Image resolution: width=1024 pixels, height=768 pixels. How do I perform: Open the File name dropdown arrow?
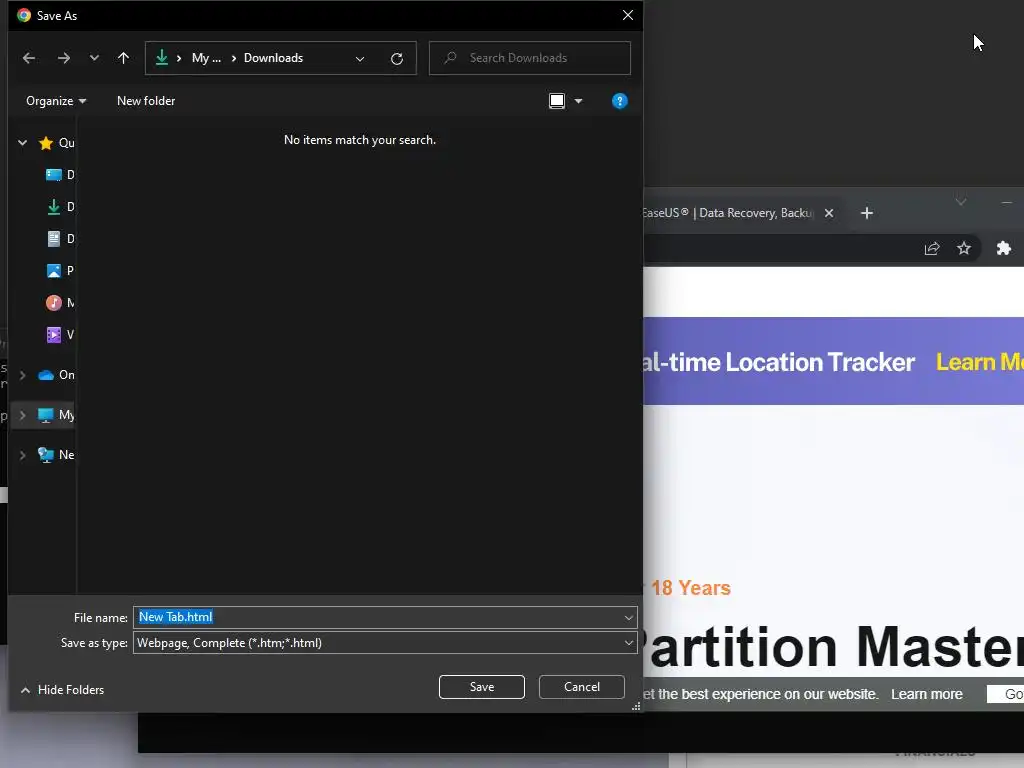click(628, 618)
